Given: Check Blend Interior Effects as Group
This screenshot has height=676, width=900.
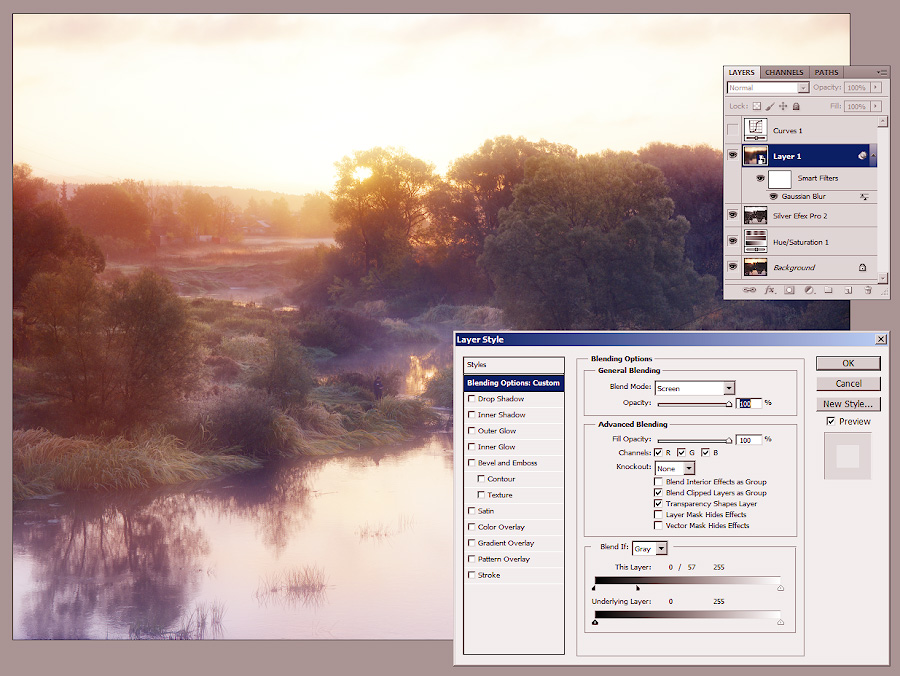Looking at the screenshot, I should (x=658, y=481).
